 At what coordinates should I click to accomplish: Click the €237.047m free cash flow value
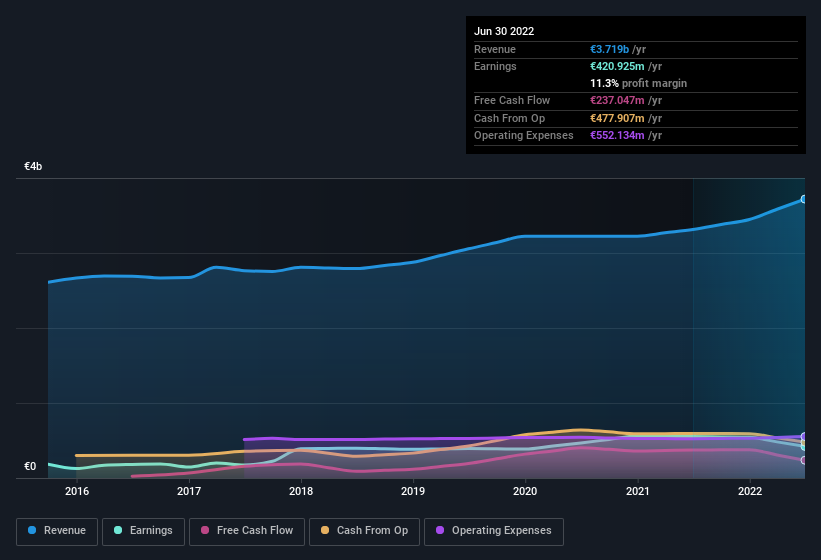(x=617, y=100)
